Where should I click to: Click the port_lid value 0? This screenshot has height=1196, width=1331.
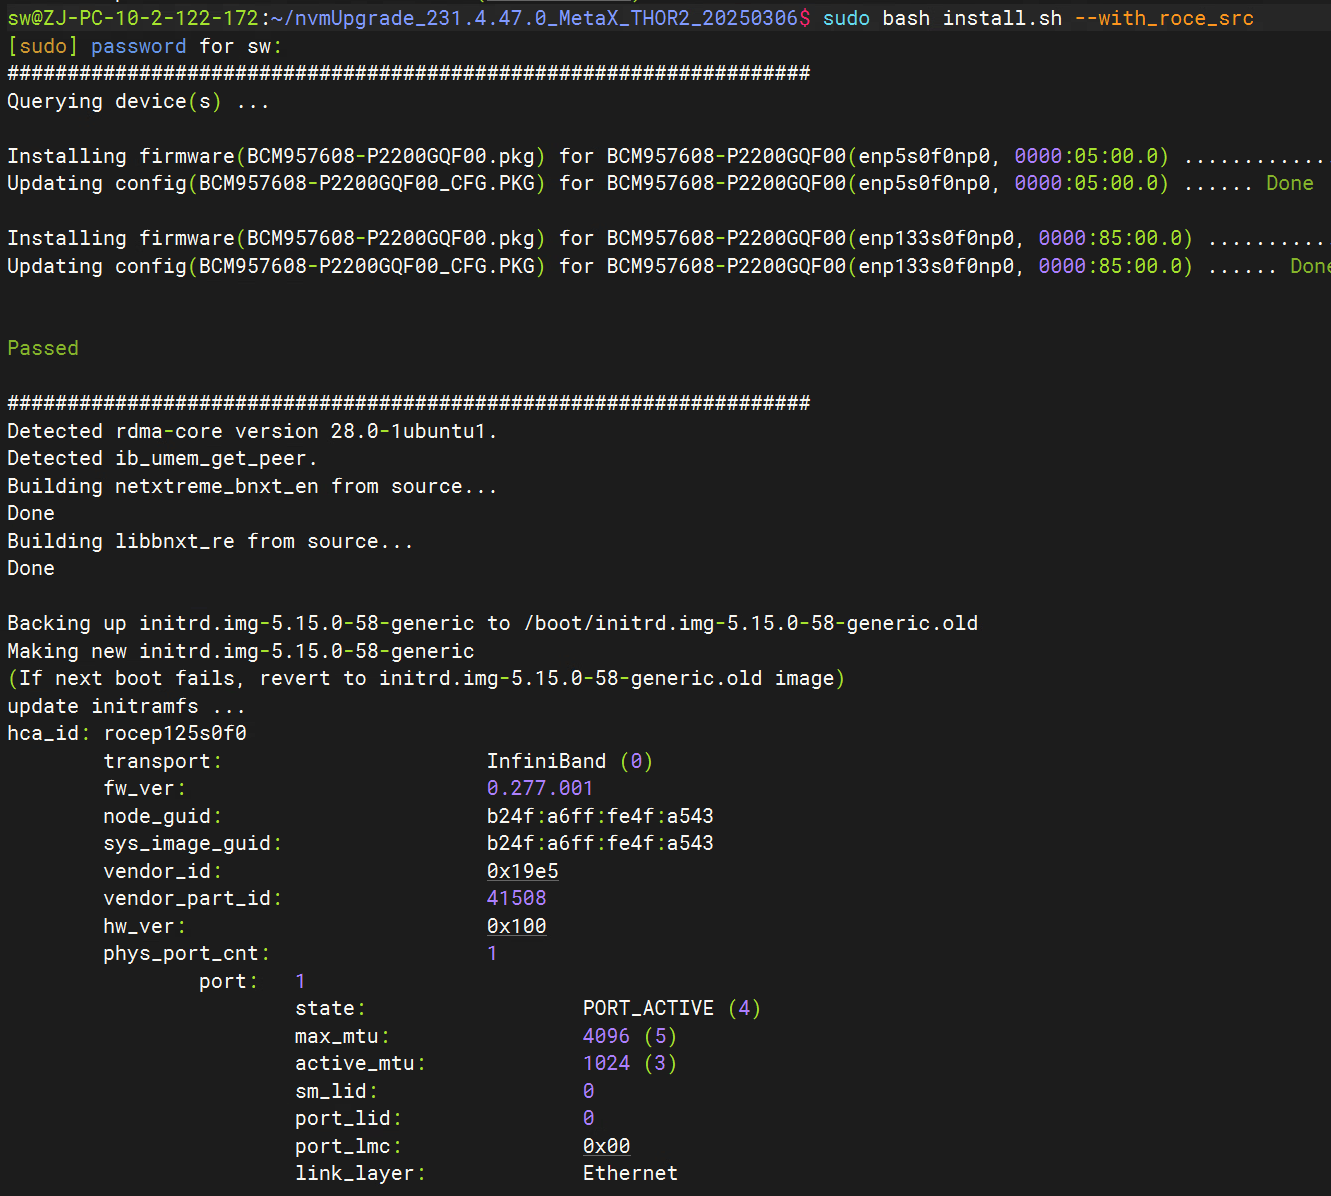[x=589, y=1118]
